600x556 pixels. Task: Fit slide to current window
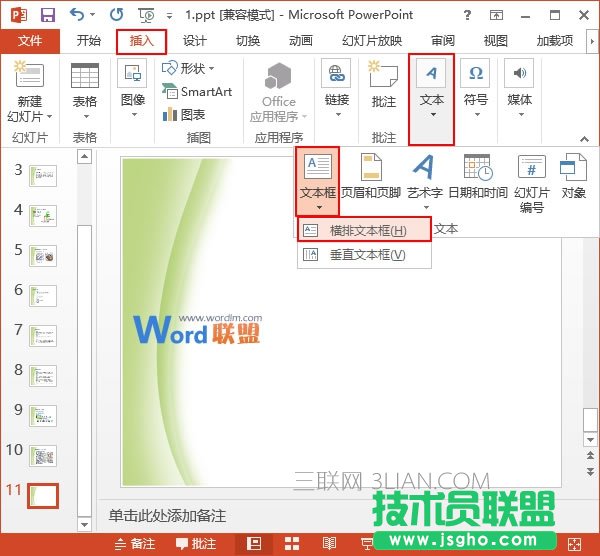point(575,544)
